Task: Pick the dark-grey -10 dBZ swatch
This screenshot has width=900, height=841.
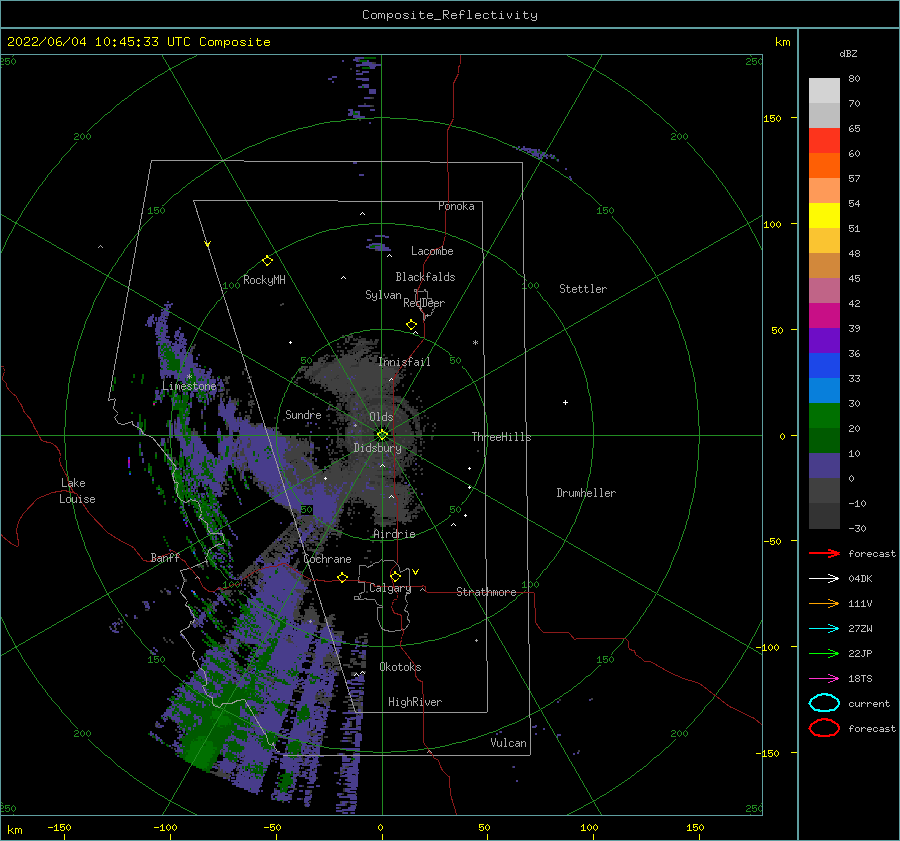Action: 824,515
